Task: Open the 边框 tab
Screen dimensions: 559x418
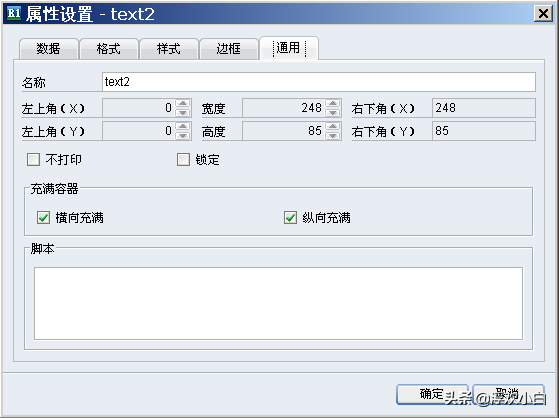Action: (x=229, y=49)
